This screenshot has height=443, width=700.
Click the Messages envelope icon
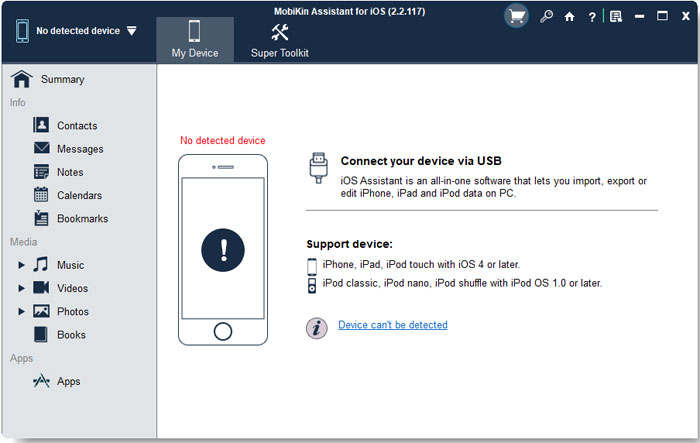[42, 147]
